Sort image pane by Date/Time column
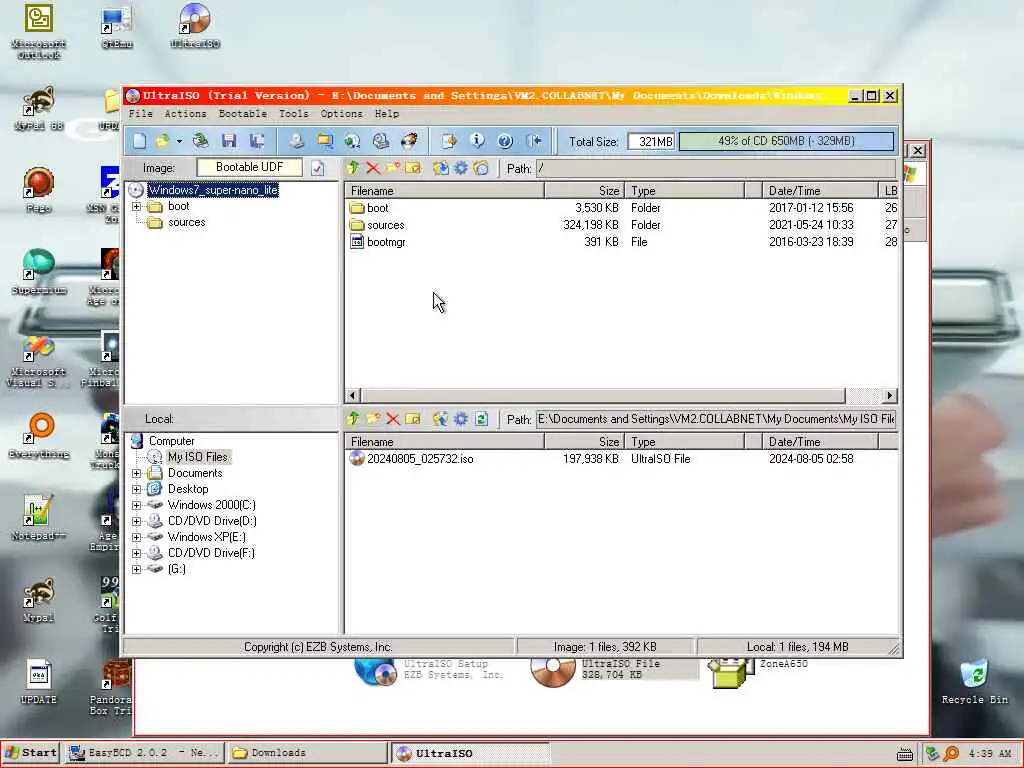 click(820, 191)
